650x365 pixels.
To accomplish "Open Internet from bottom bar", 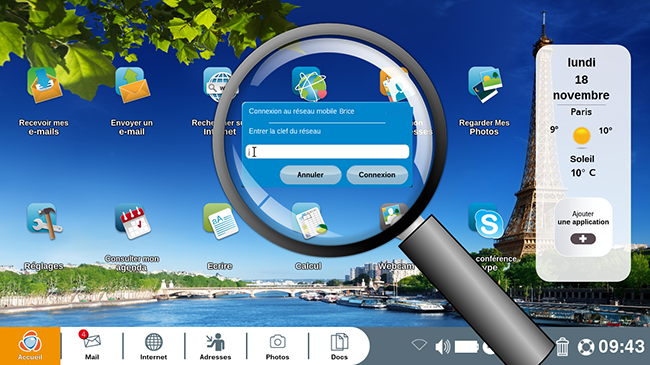I will [153, 346].
